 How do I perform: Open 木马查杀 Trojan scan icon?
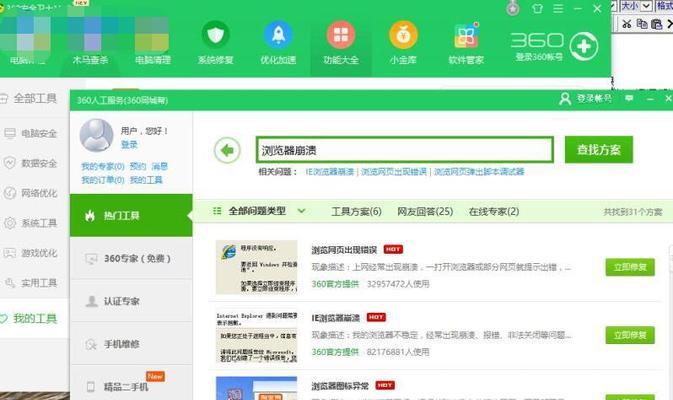coord(90,43)
